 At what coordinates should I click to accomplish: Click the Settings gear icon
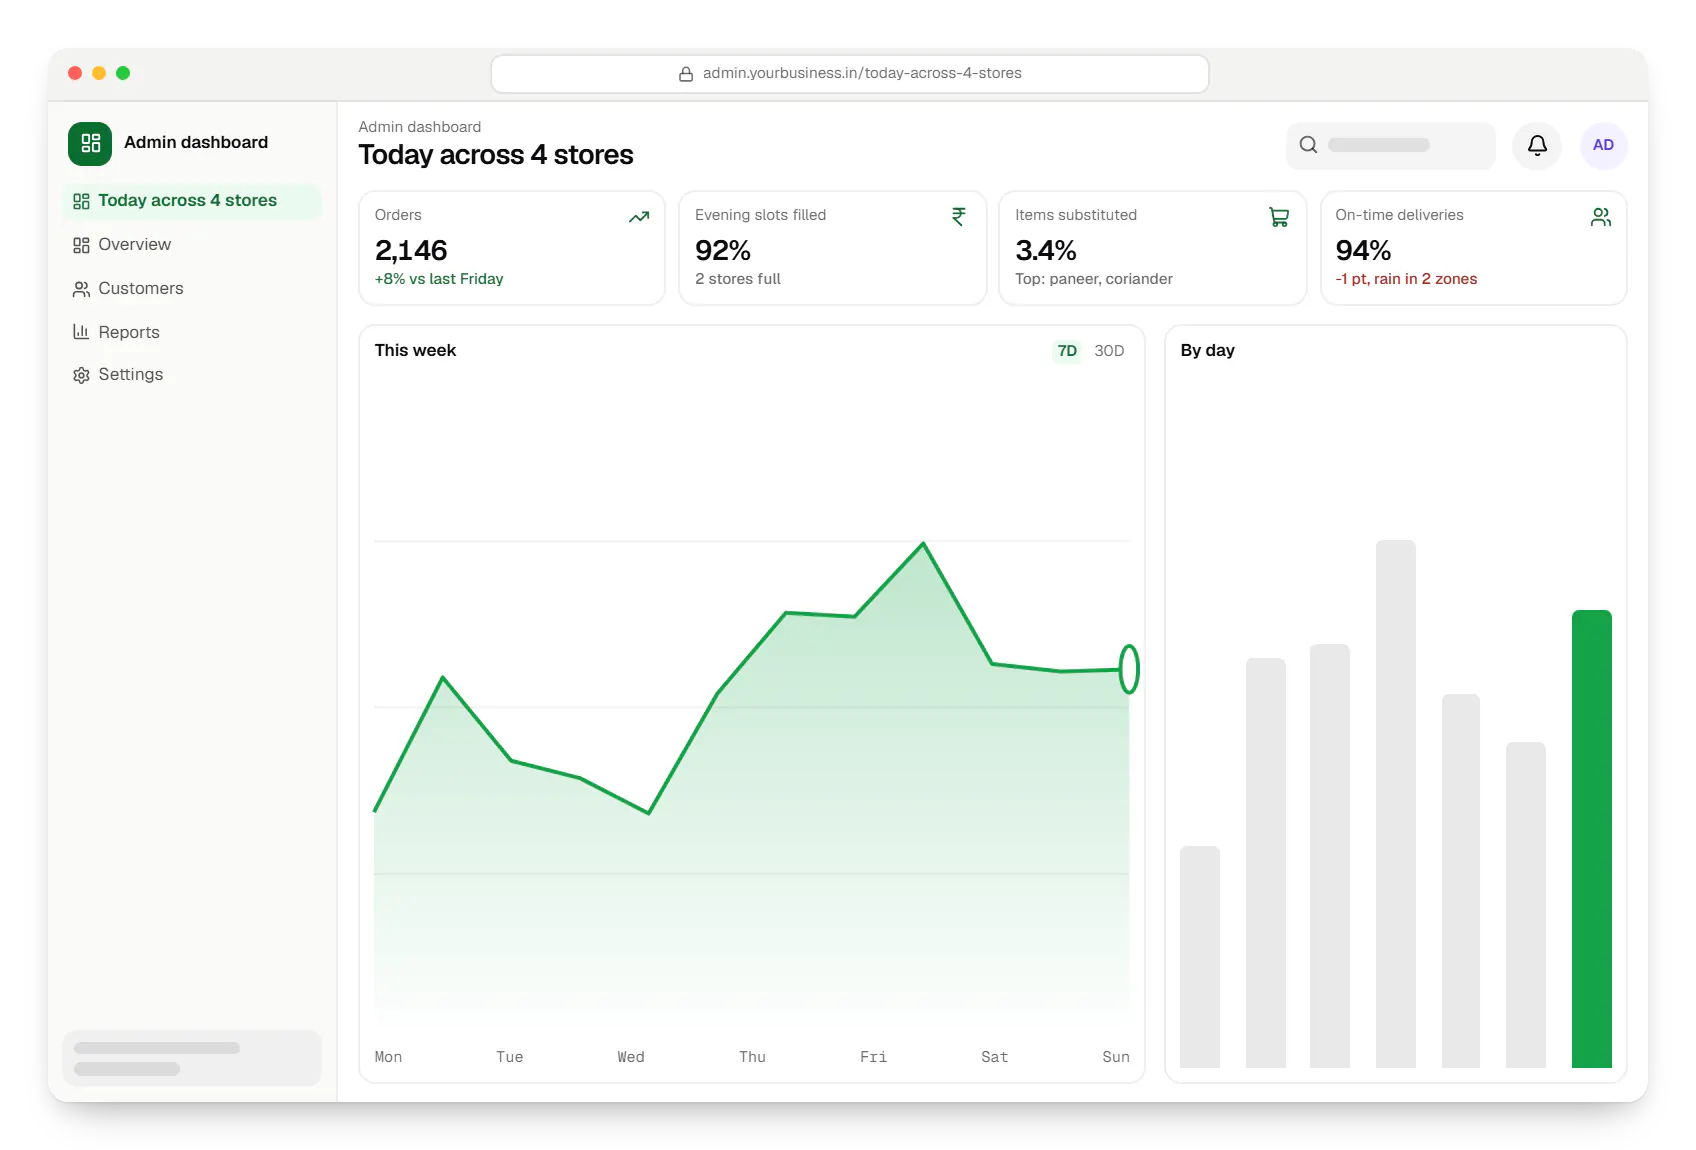[81, 375]
